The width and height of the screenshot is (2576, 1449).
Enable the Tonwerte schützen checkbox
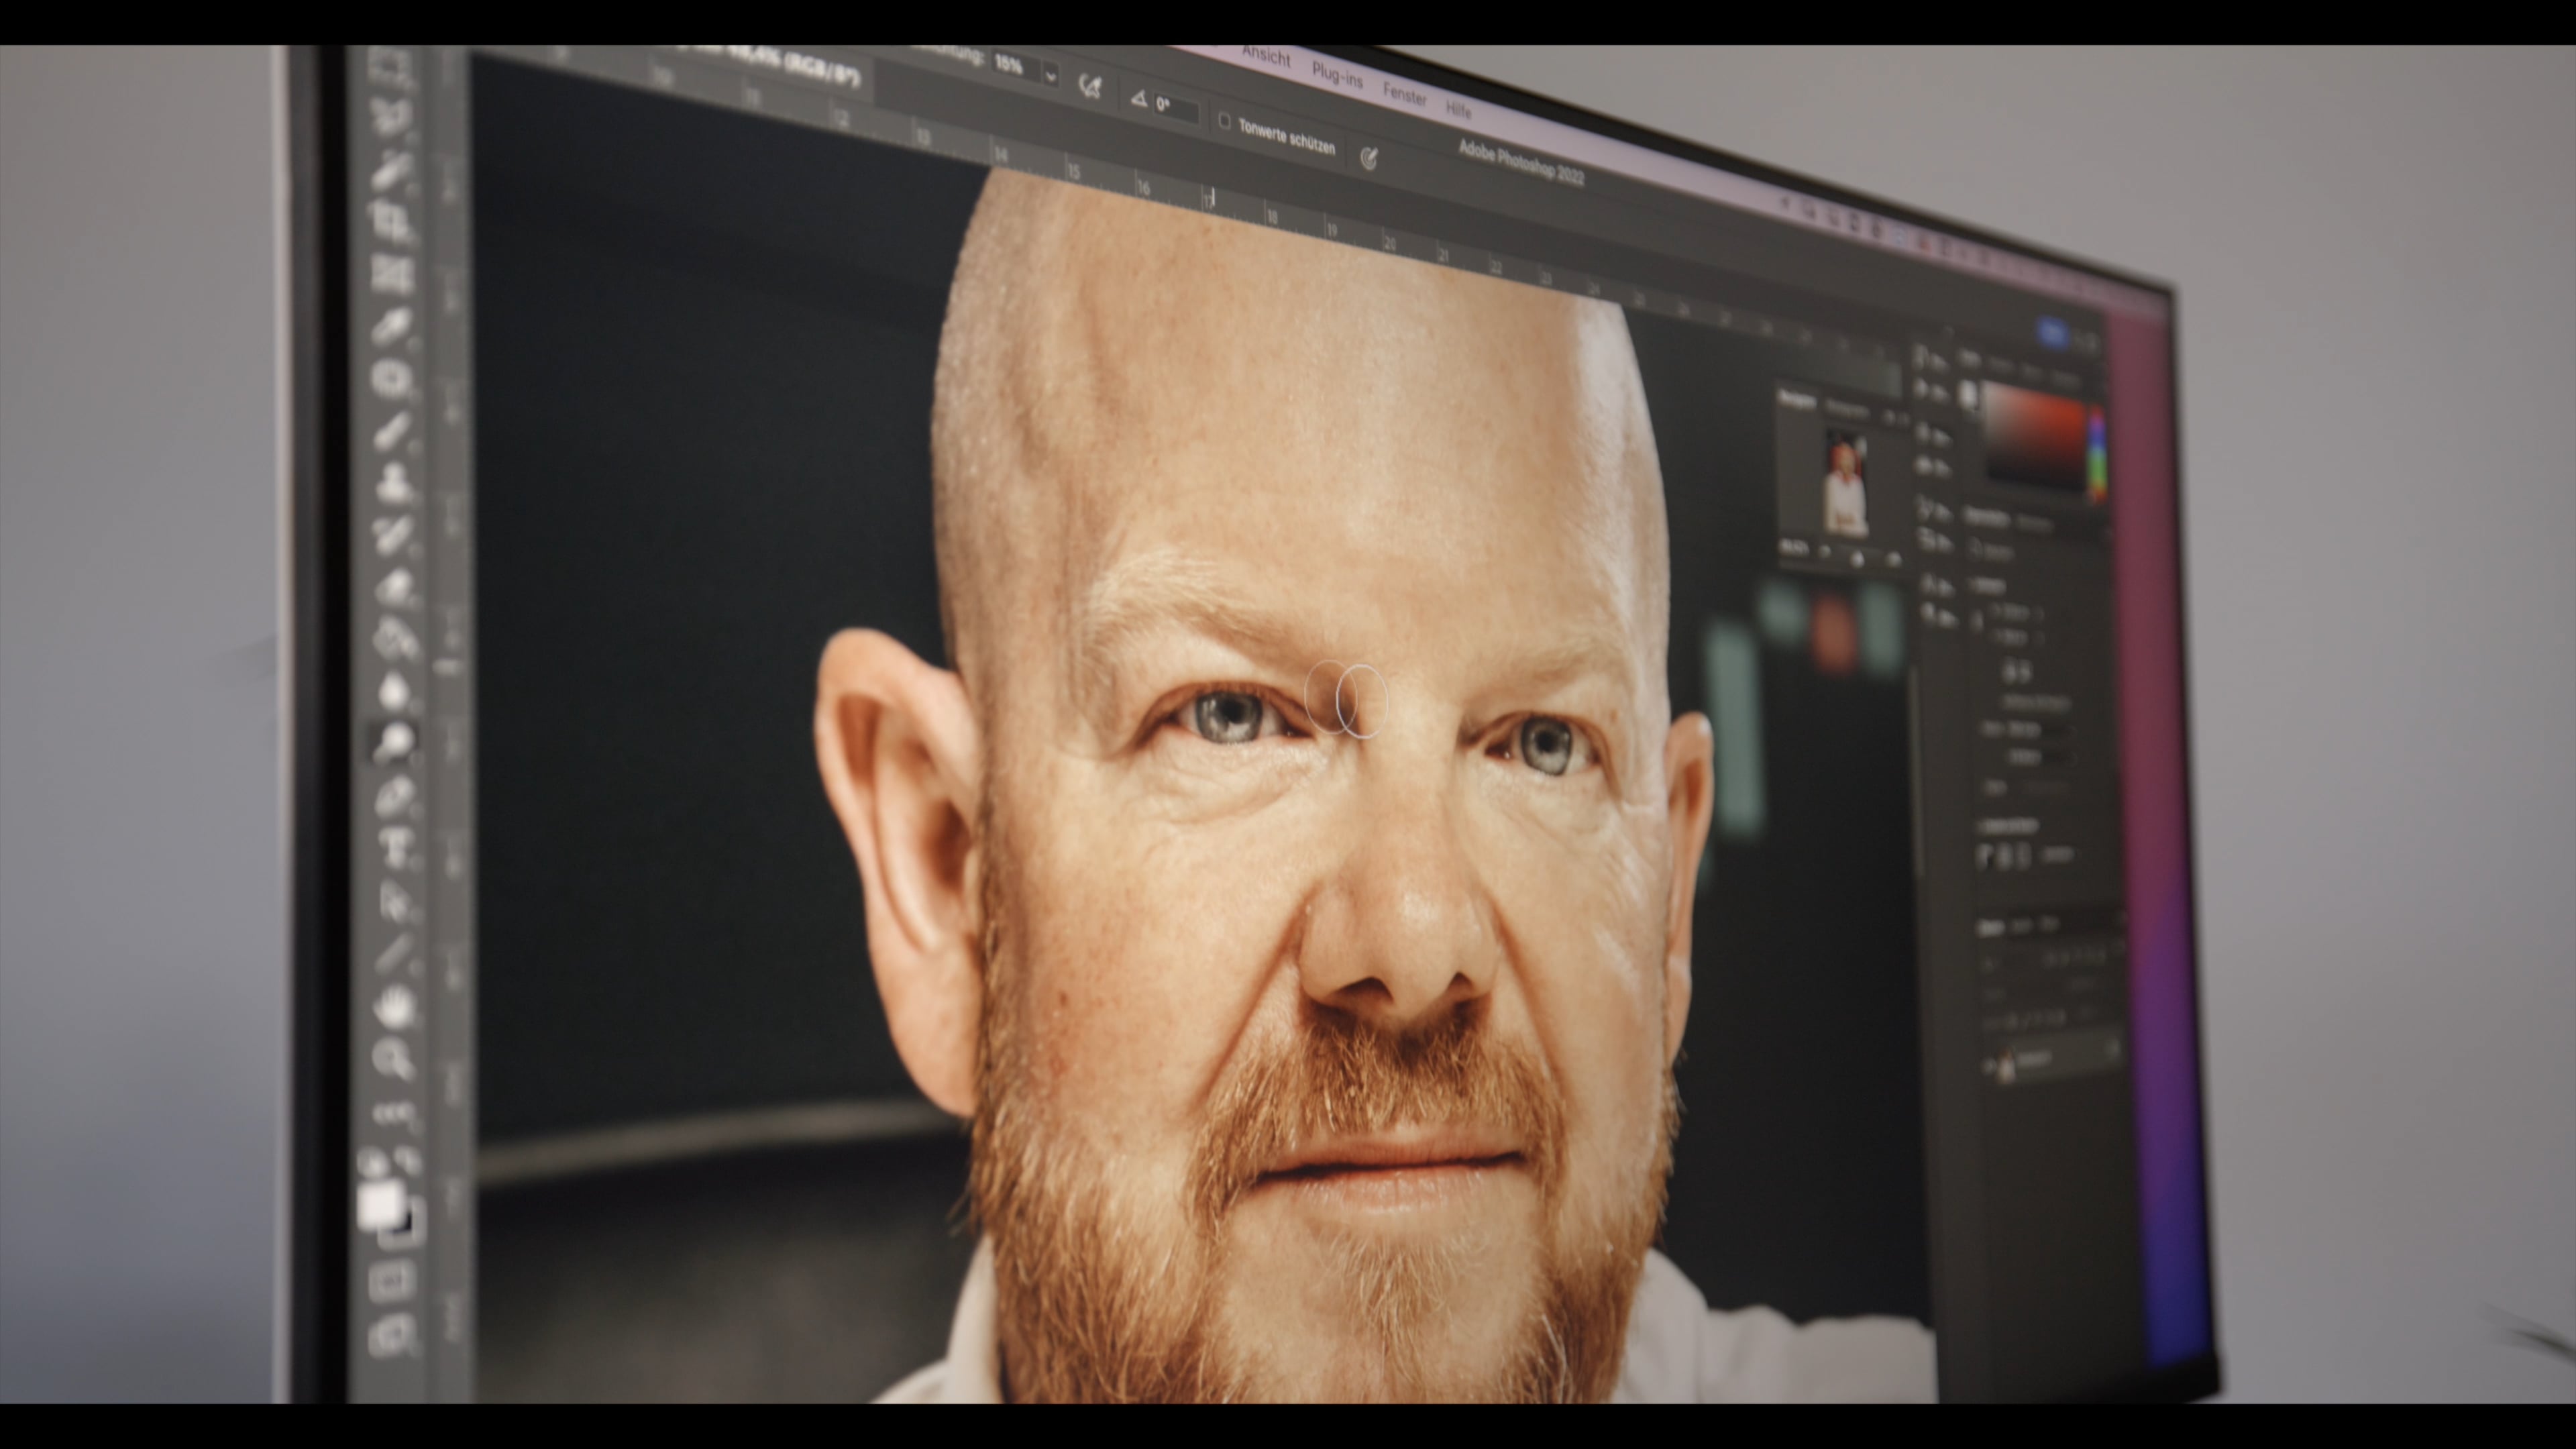pos(1224,121)
